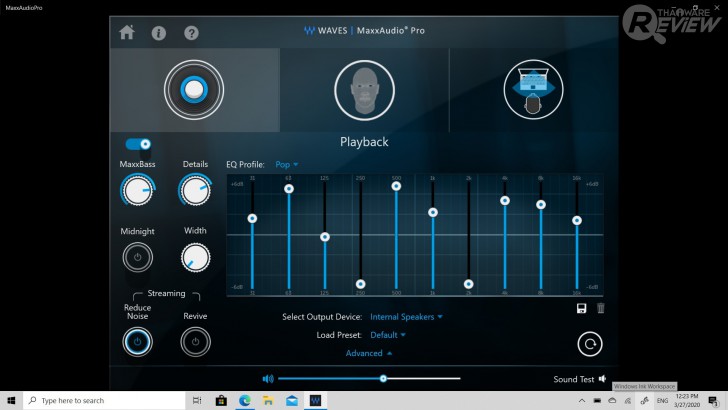Screen dimensions: 728x410
Task: Open the Windows Start menu
Action: 11,400
